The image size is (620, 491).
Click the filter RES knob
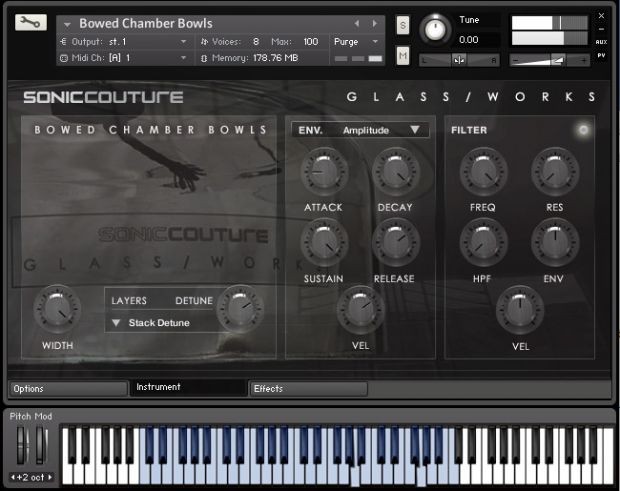pyautogui.click(x=555, y=172)
